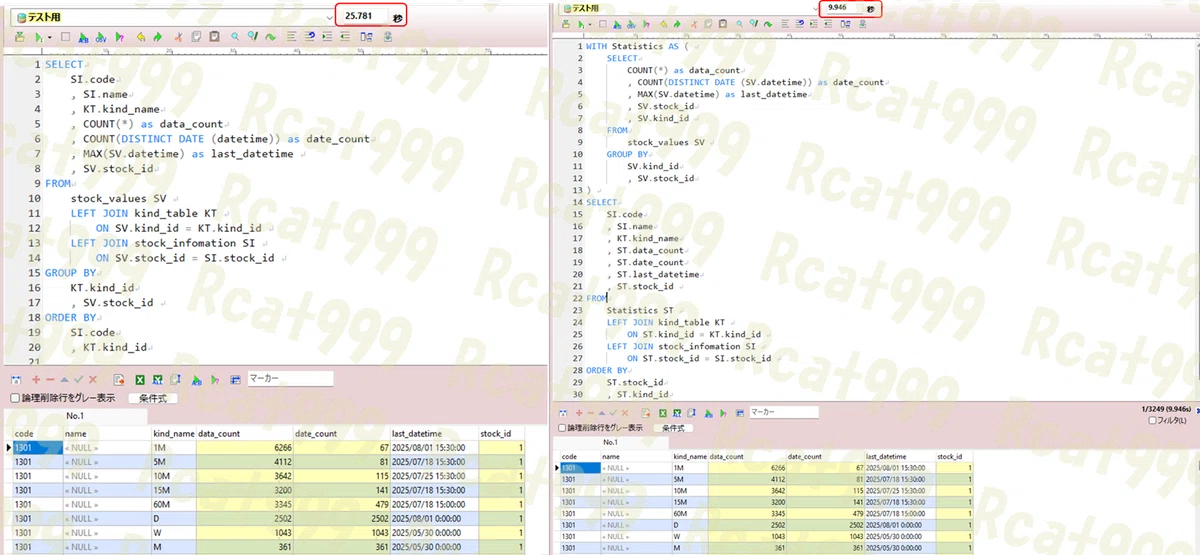Viewport: 1200px width, 555px height.
Task: Click the green Excel icon in right grid toolbar
Action: tap(662, 413)
